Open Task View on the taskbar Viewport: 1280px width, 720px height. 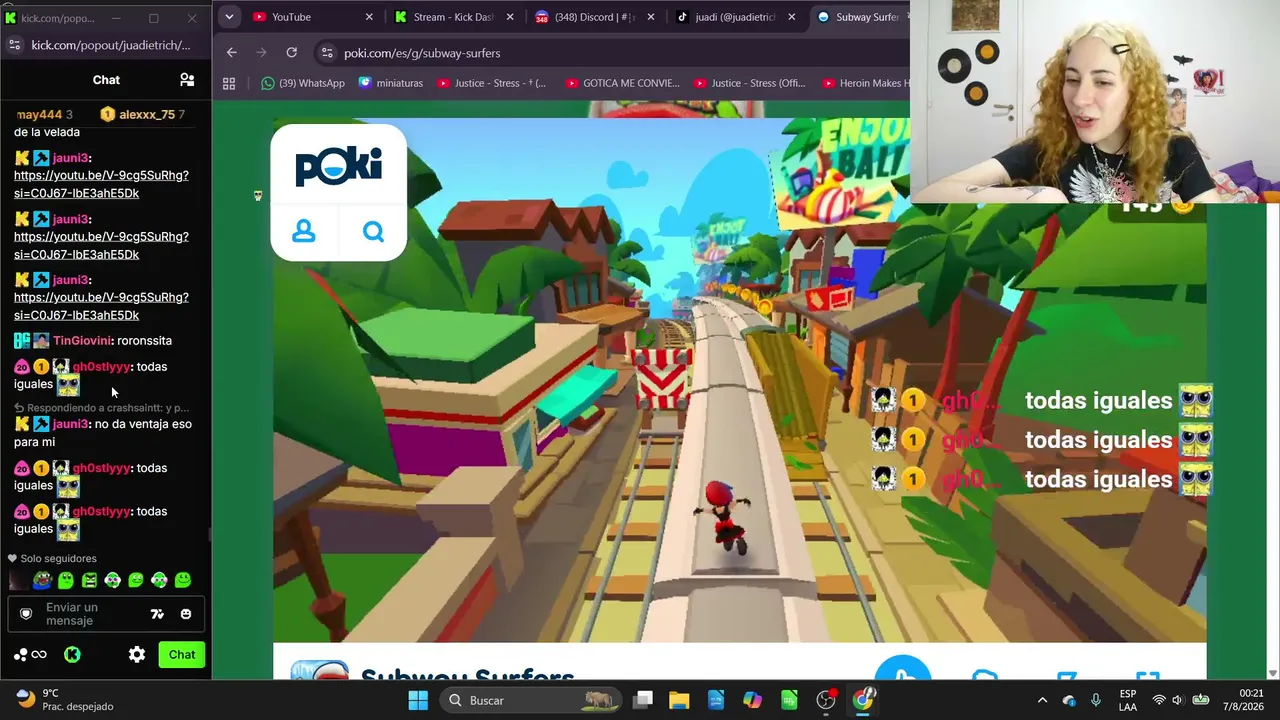(643, 700)
